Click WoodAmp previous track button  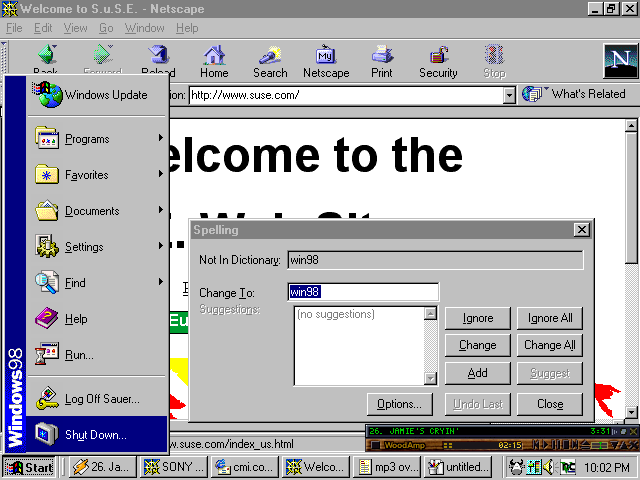(x=536, y=444)
